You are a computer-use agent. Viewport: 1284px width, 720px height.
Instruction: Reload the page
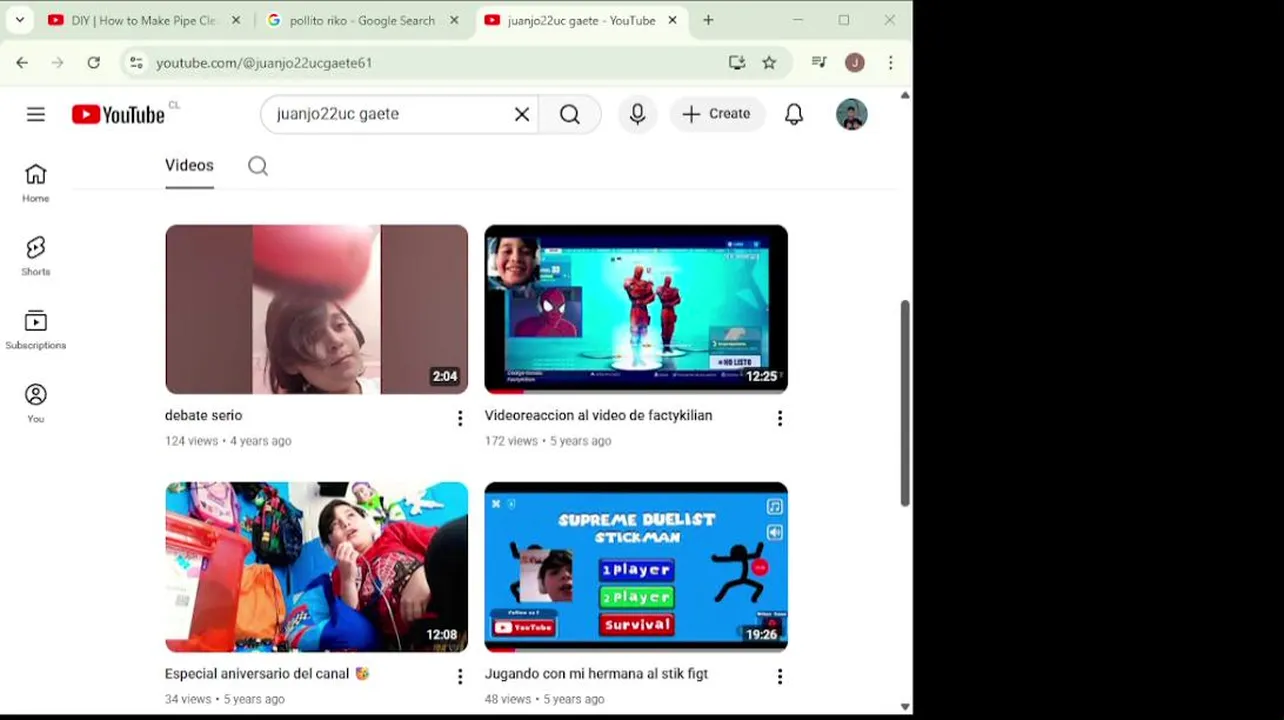tap(93, 62)
